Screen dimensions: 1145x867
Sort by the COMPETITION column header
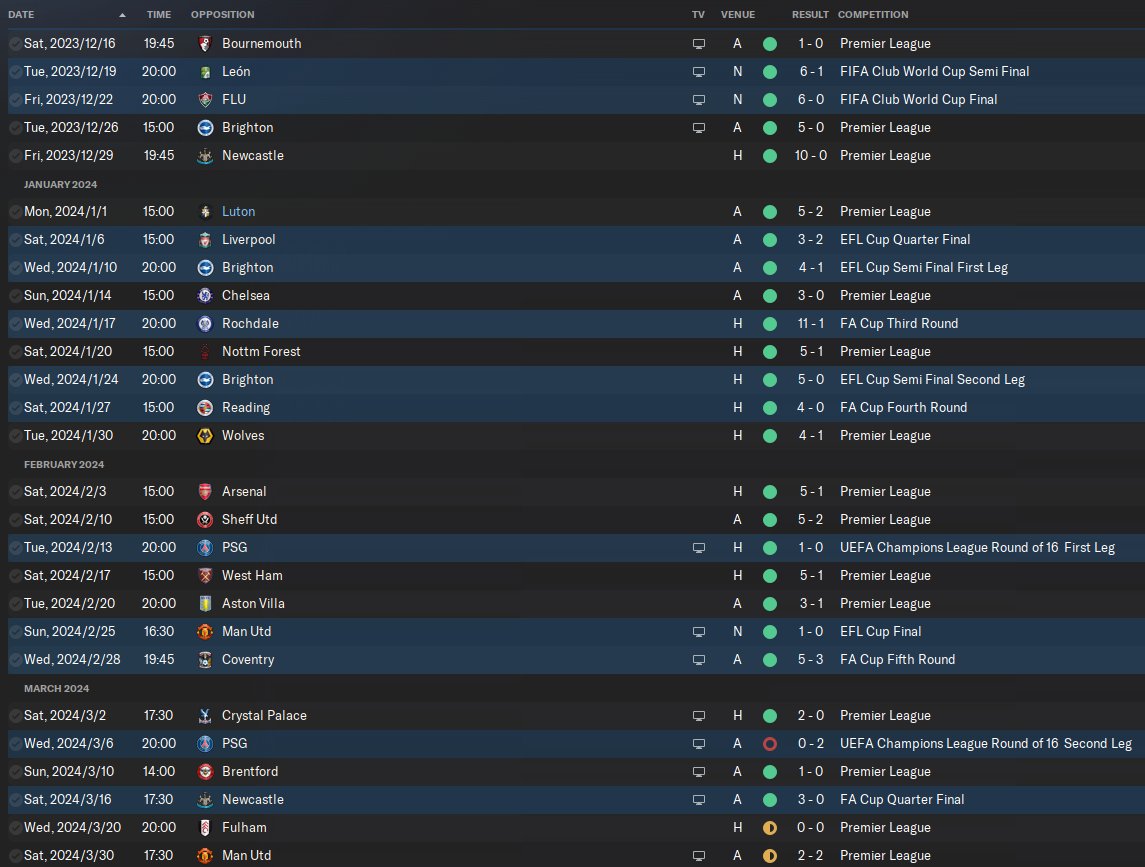click(873, 15)
